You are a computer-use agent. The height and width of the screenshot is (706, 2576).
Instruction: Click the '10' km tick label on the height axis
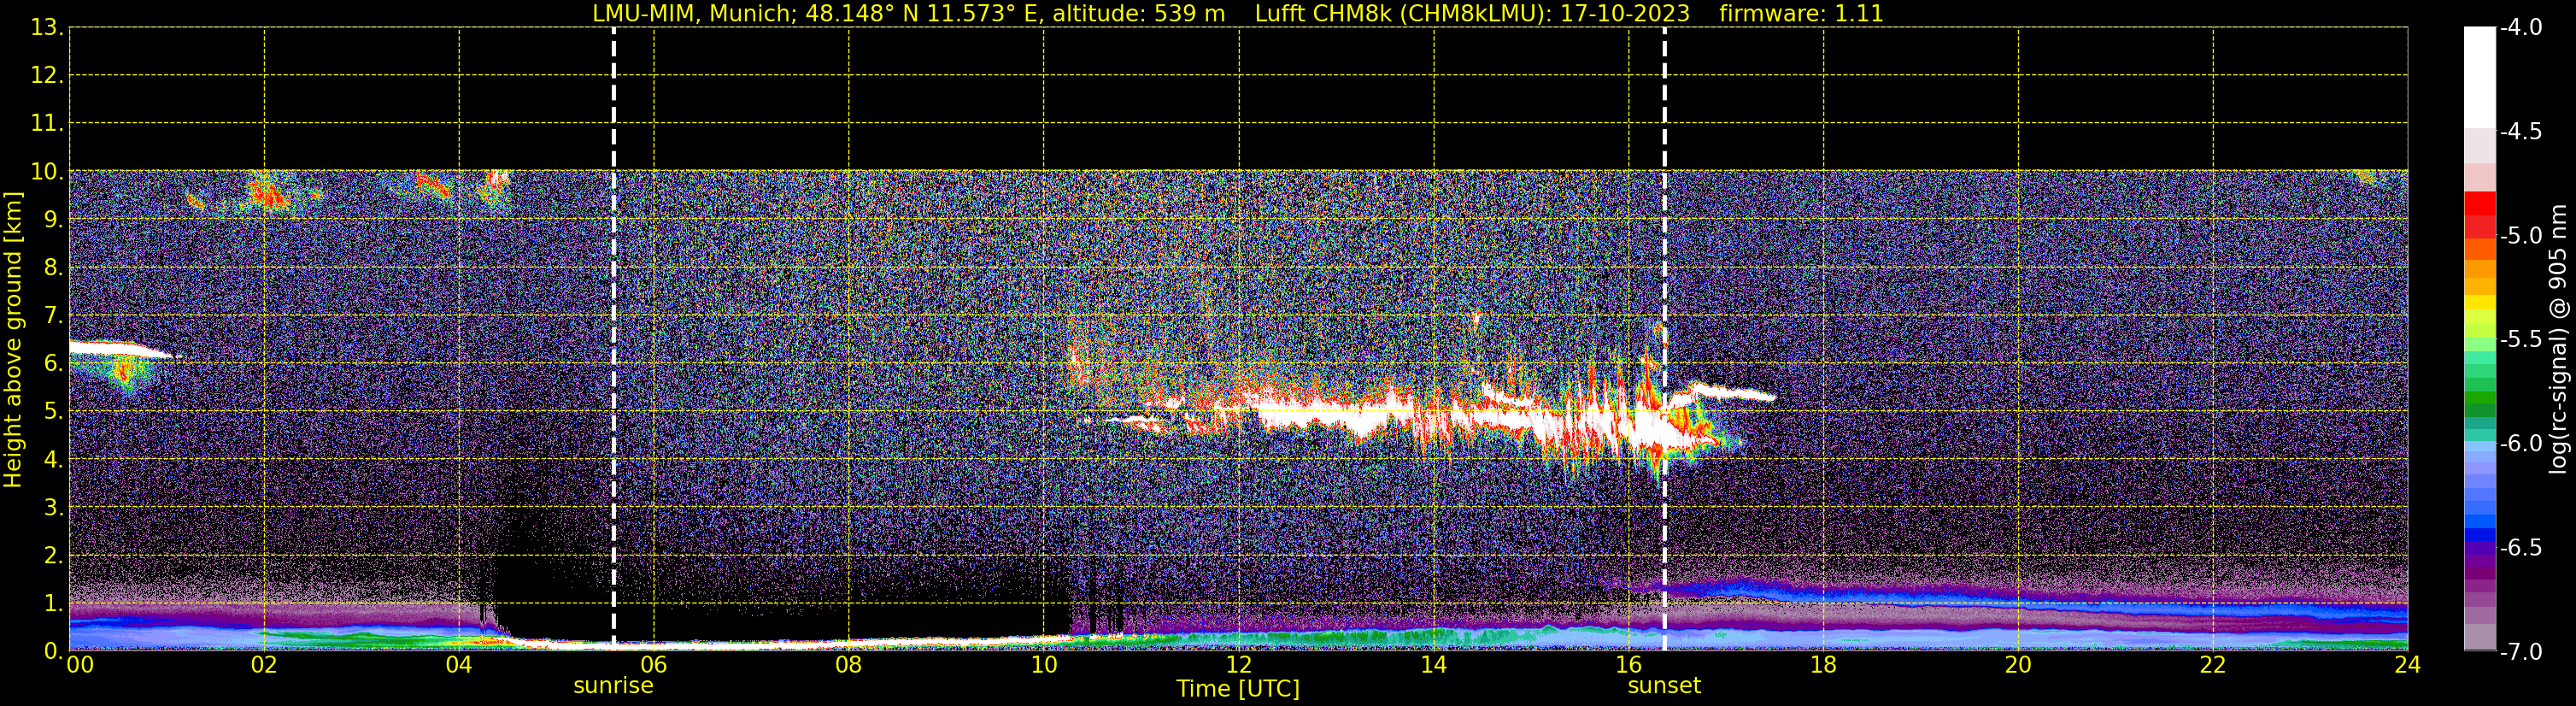pos(46,172)
